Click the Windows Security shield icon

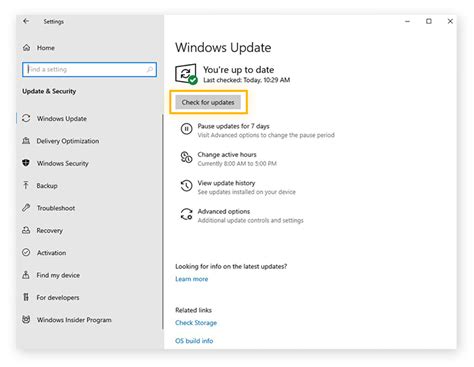tap(26, 163)
